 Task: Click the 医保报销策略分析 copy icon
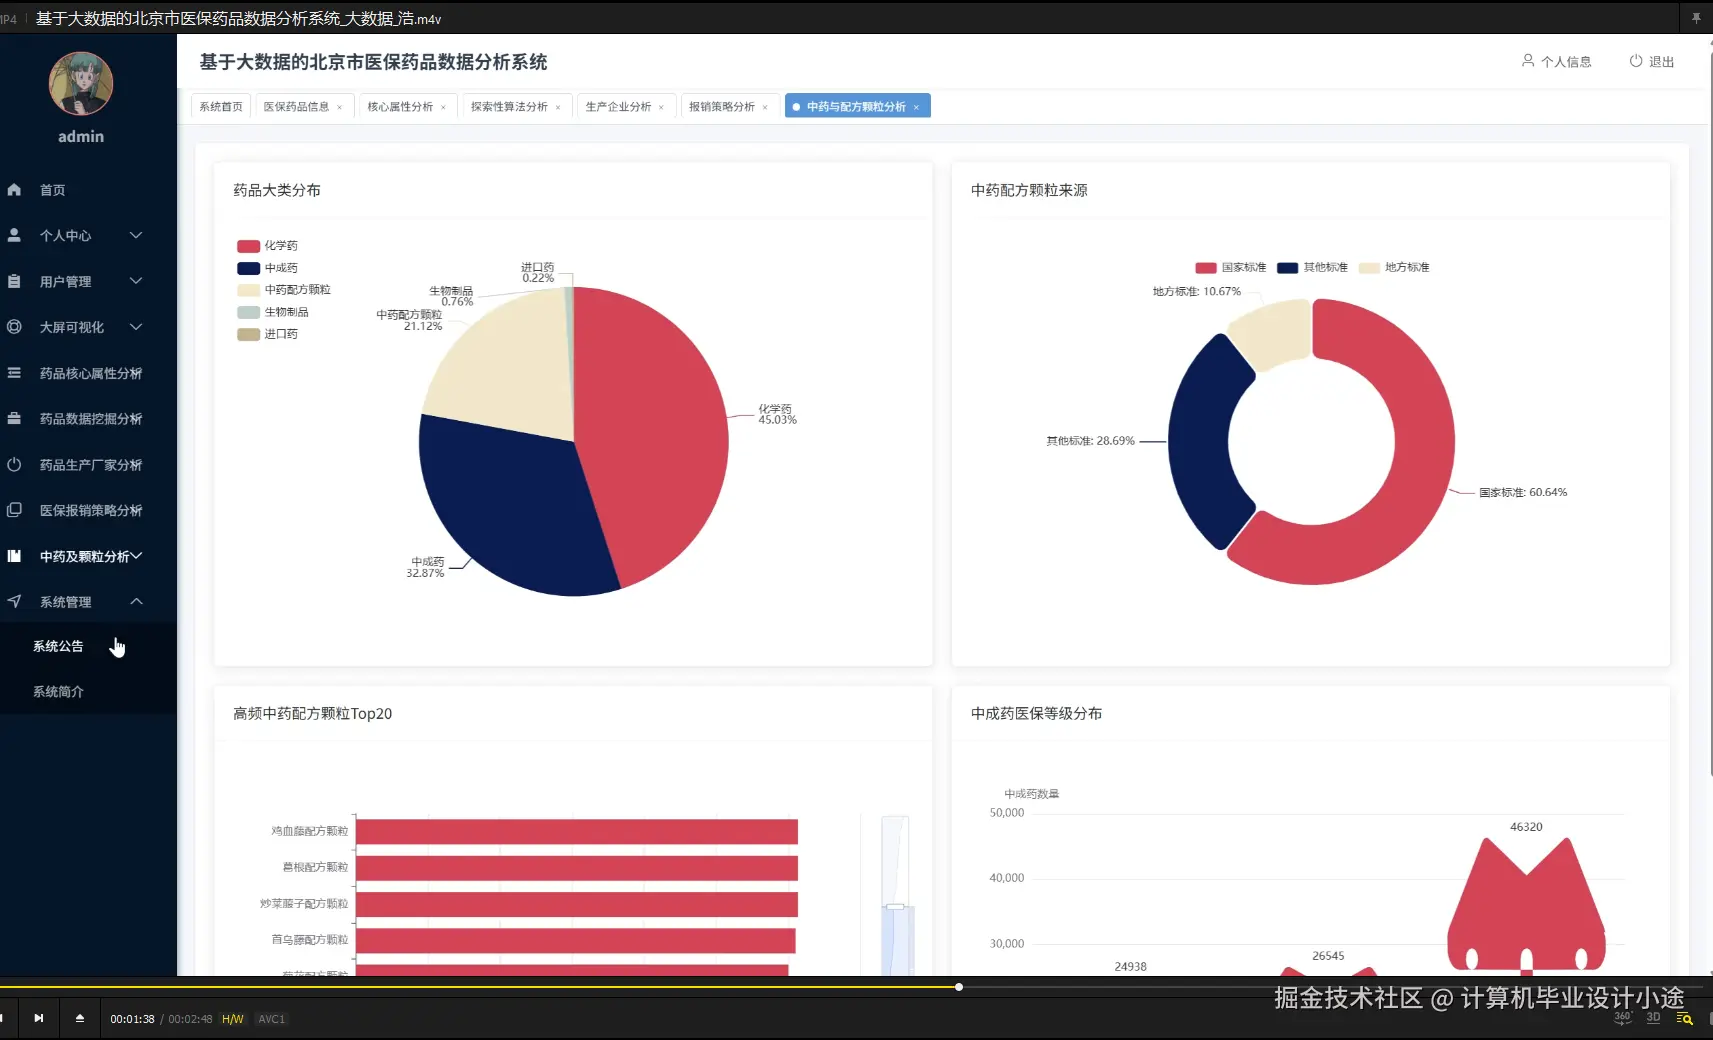[14, 510]
